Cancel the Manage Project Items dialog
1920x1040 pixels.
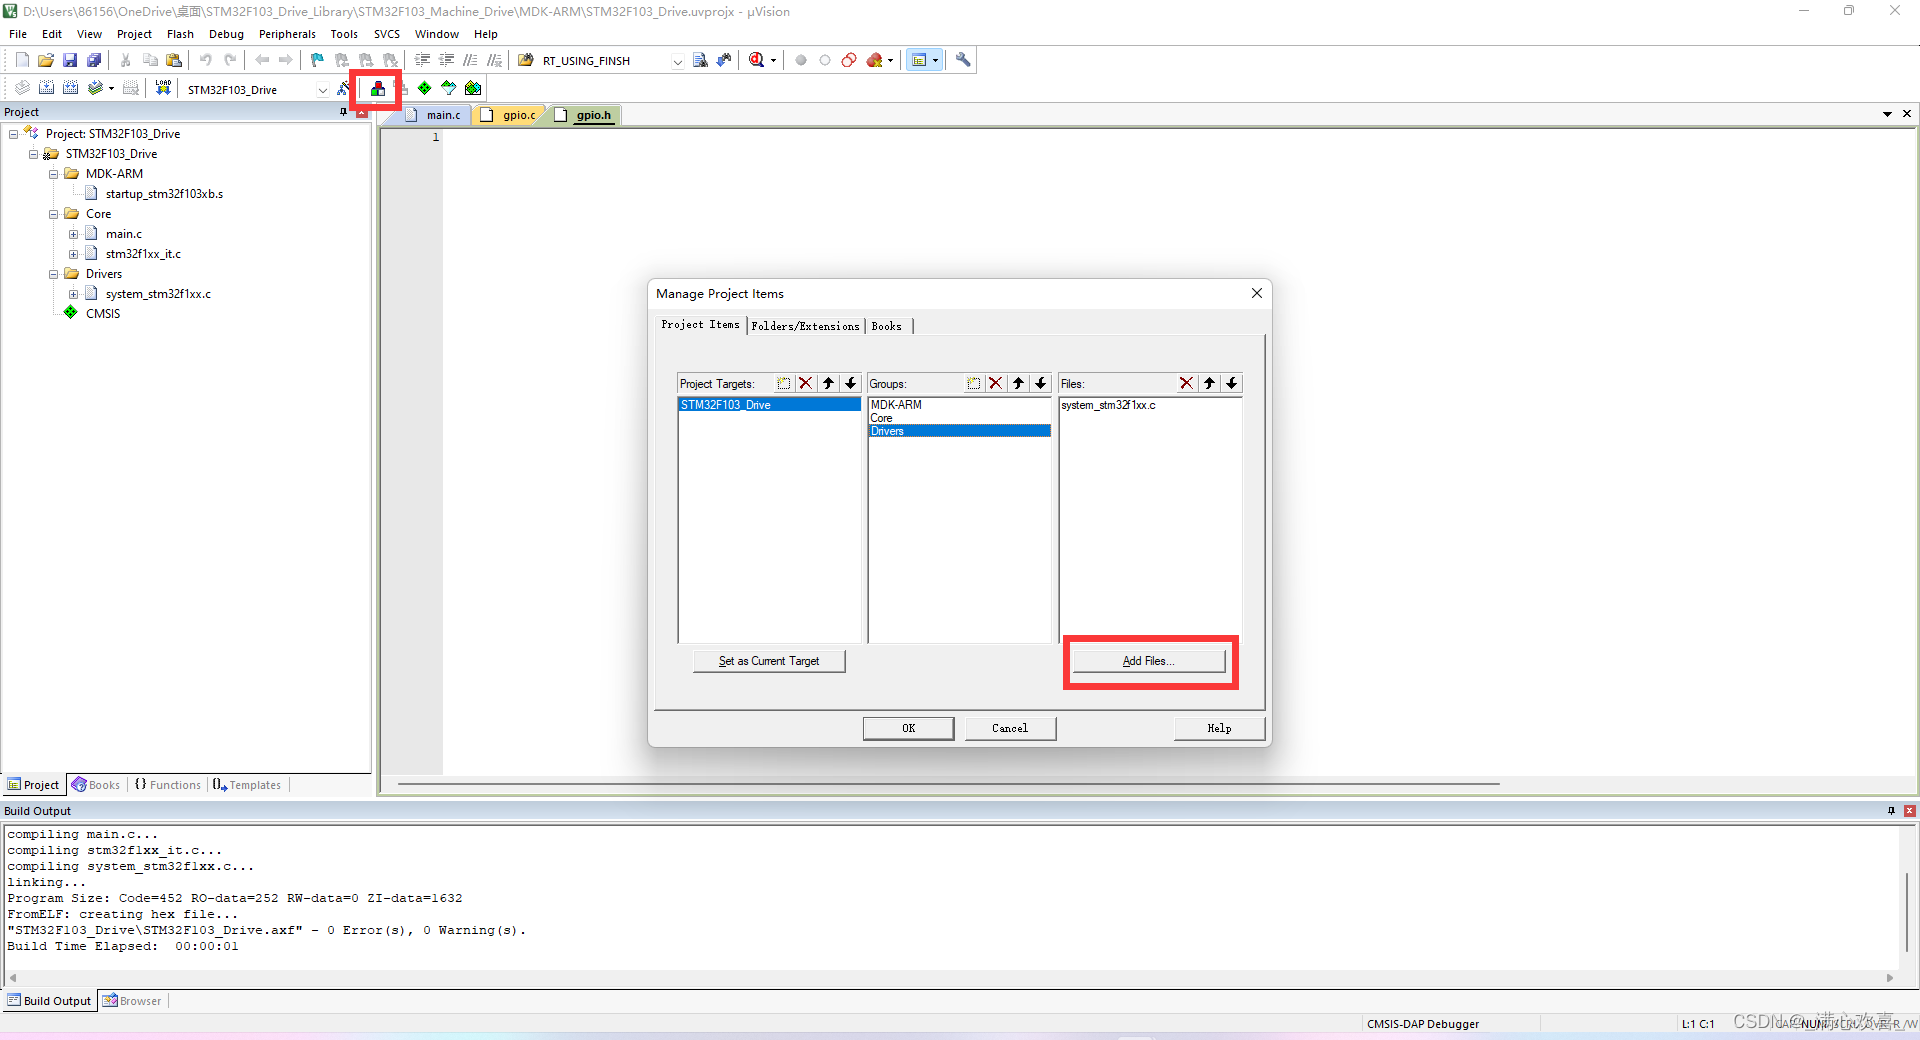[x=1010, y=728]
